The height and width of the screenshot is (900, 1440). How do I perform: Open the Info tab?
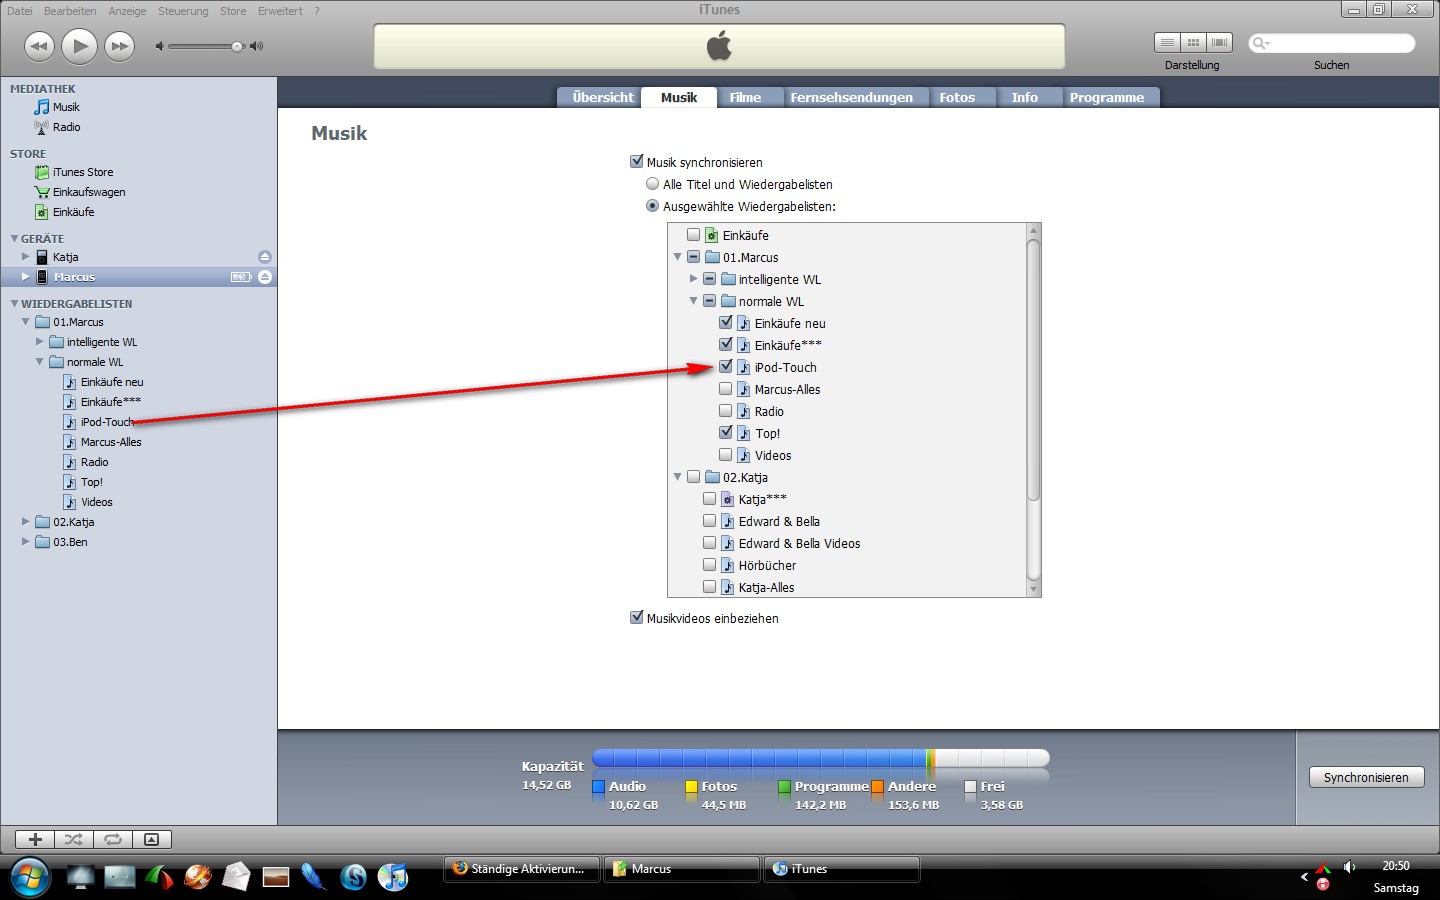click(1024, 97)
